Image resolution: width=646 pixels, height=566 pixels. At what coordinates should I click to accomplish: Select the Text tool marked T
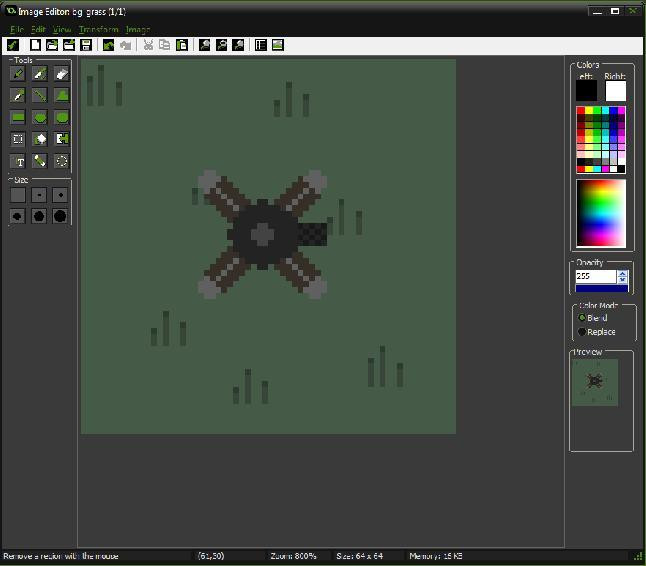[18, 161]
